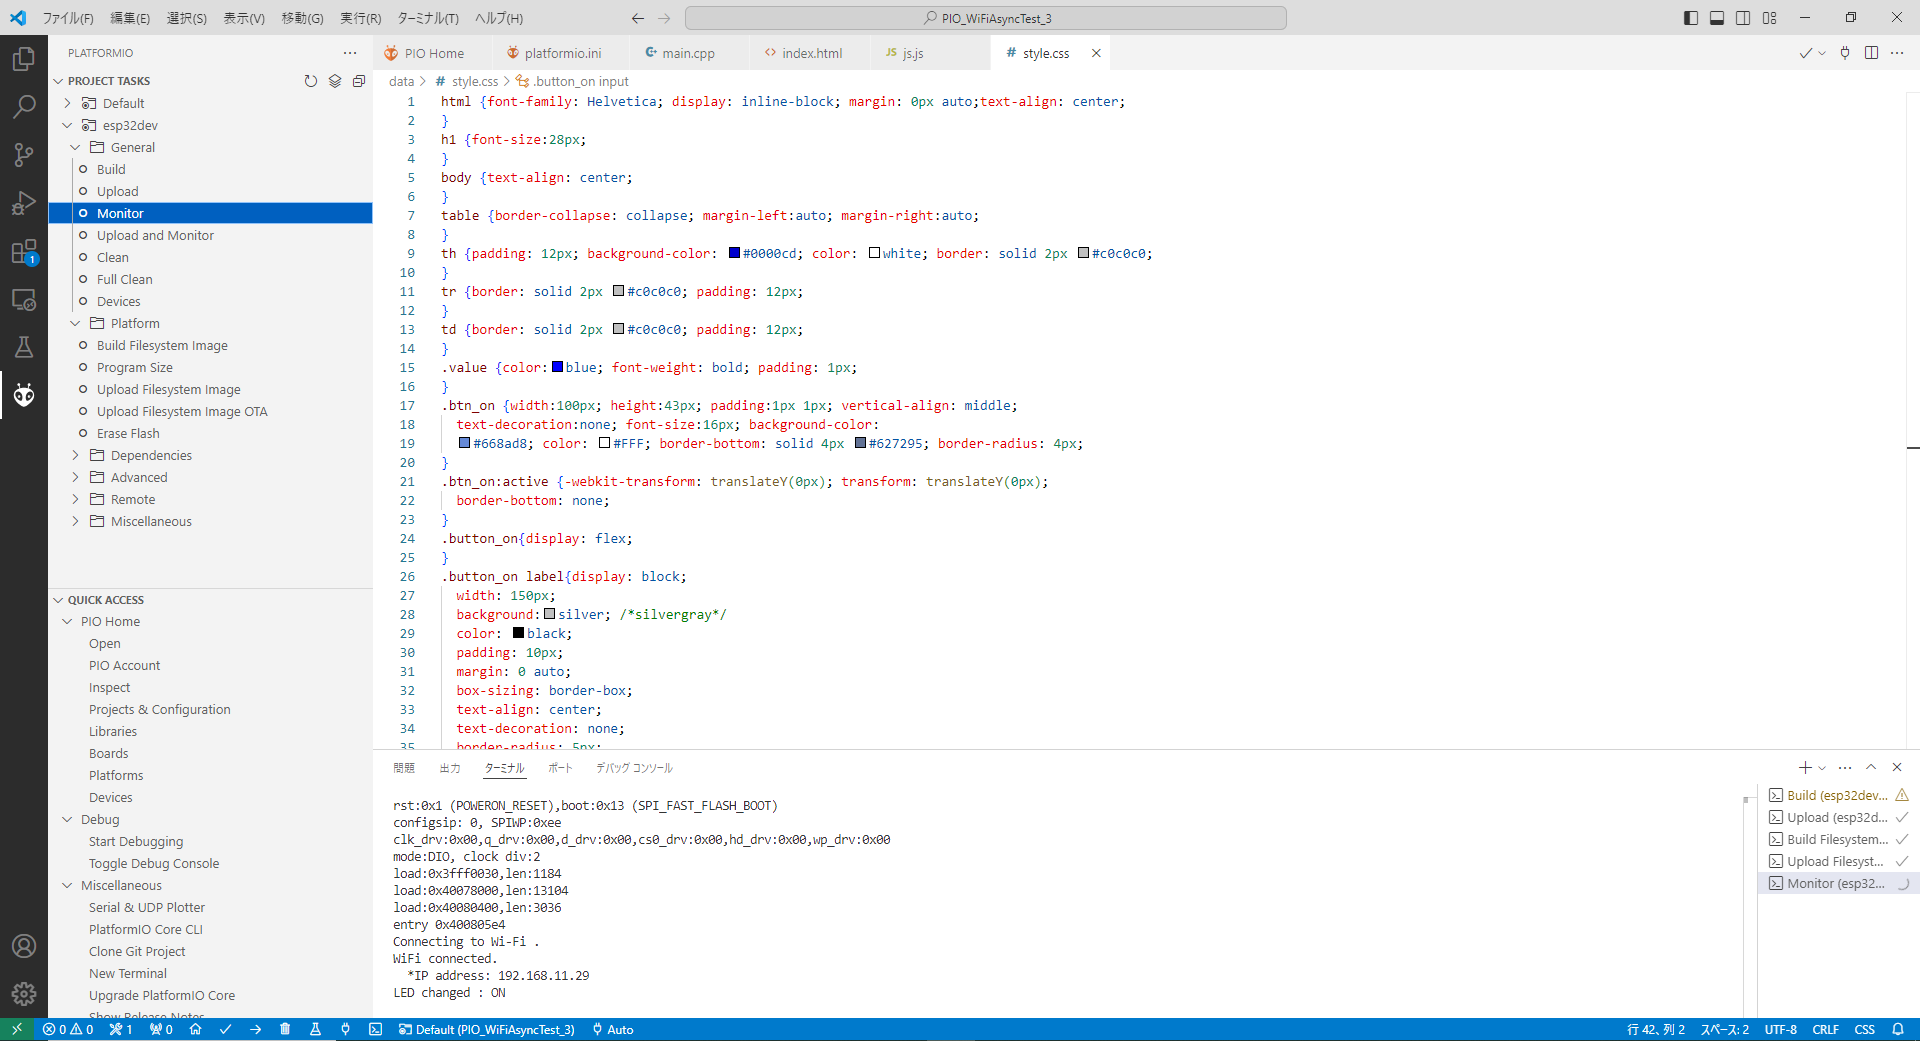Click Projects & Configuration in Quick Access
Image resolution: width=1920 pixels, height=1041 pixels.
tap(159, 709)
